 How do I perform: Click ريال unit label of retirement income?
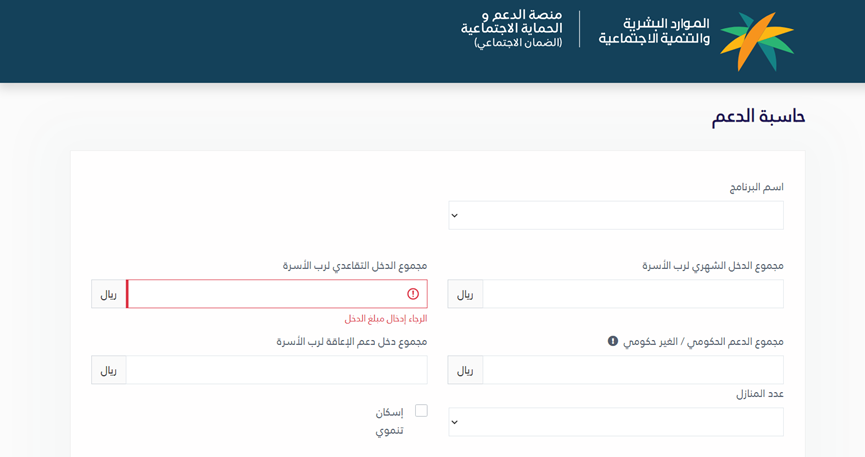pyautogui.click(x=109, y=294)
